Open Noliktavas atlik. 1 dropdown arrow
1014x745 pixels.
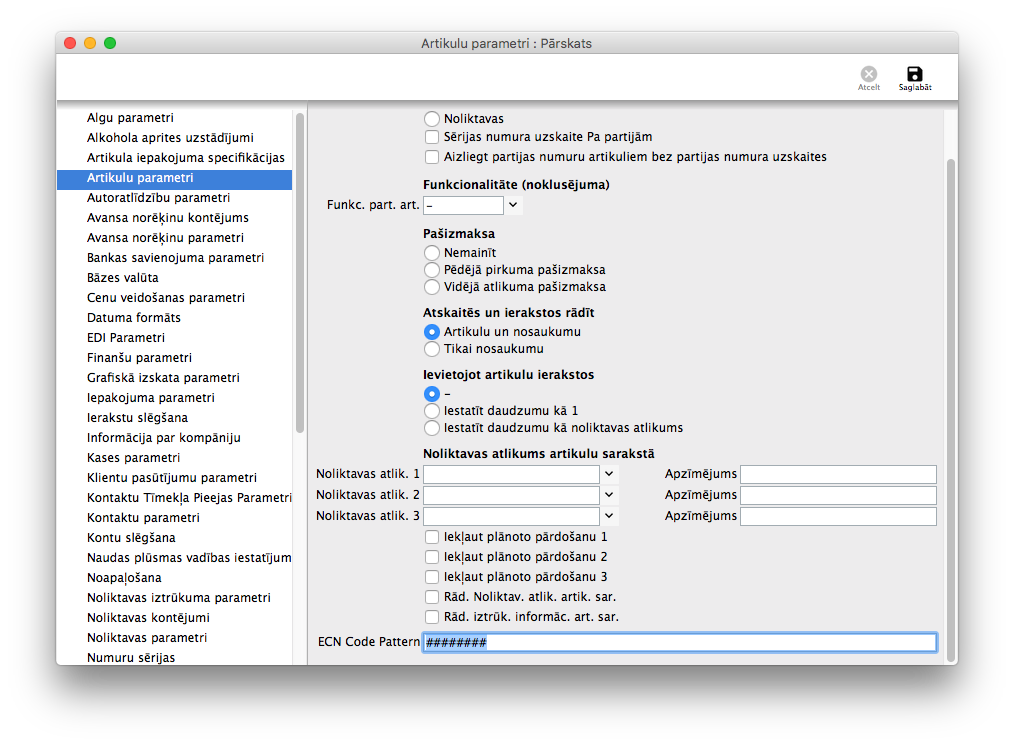tap(609, 474)
